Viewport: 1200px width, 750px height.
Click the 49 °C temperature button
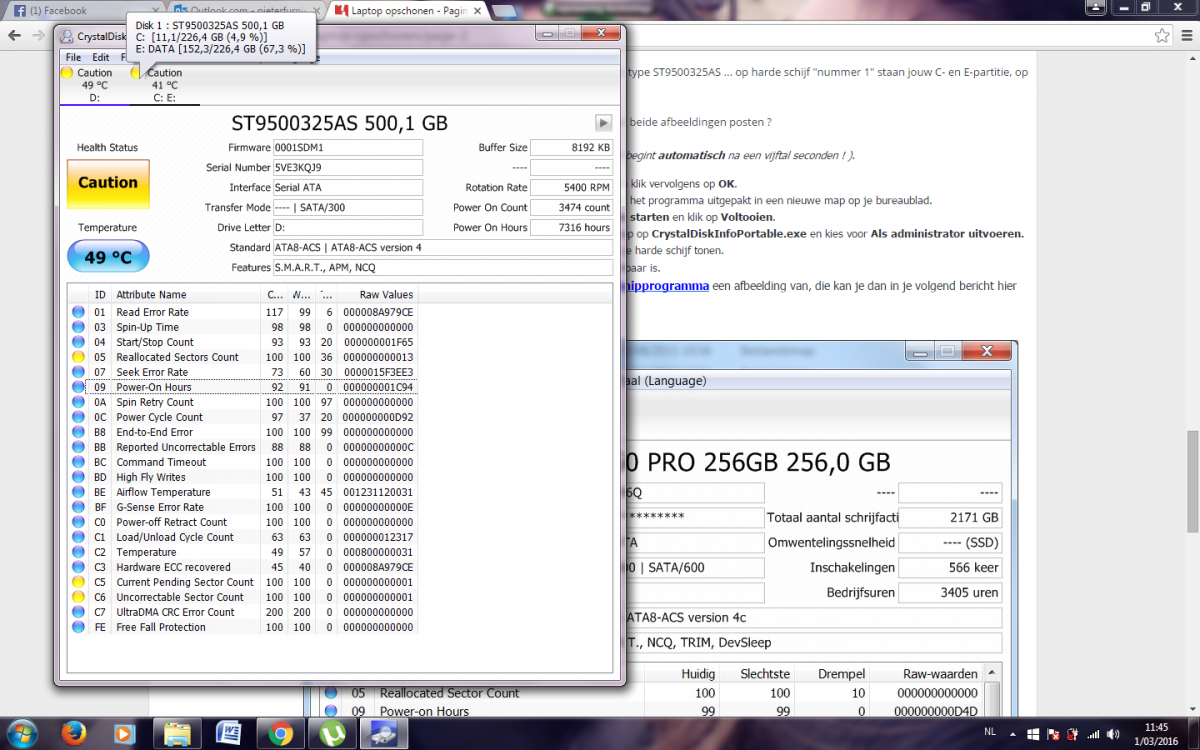click(107, 257)
